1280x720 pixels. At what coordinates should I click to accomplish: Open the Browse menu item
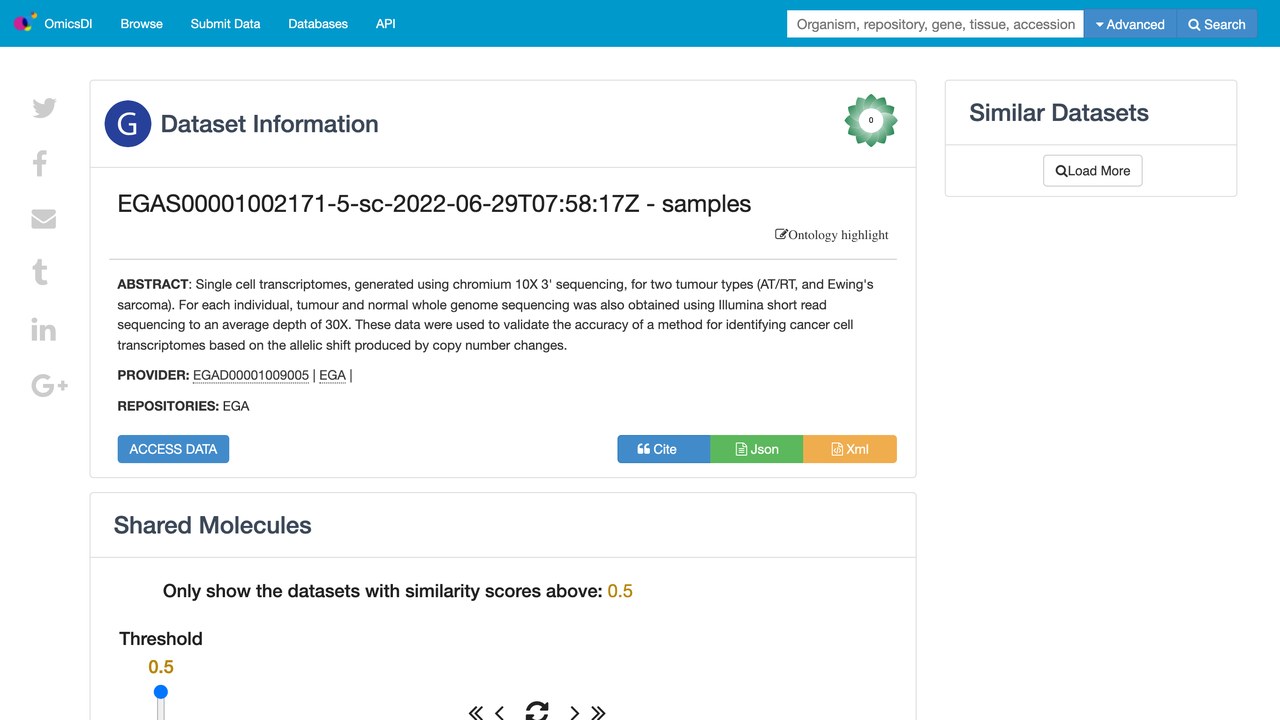(141, 24)
